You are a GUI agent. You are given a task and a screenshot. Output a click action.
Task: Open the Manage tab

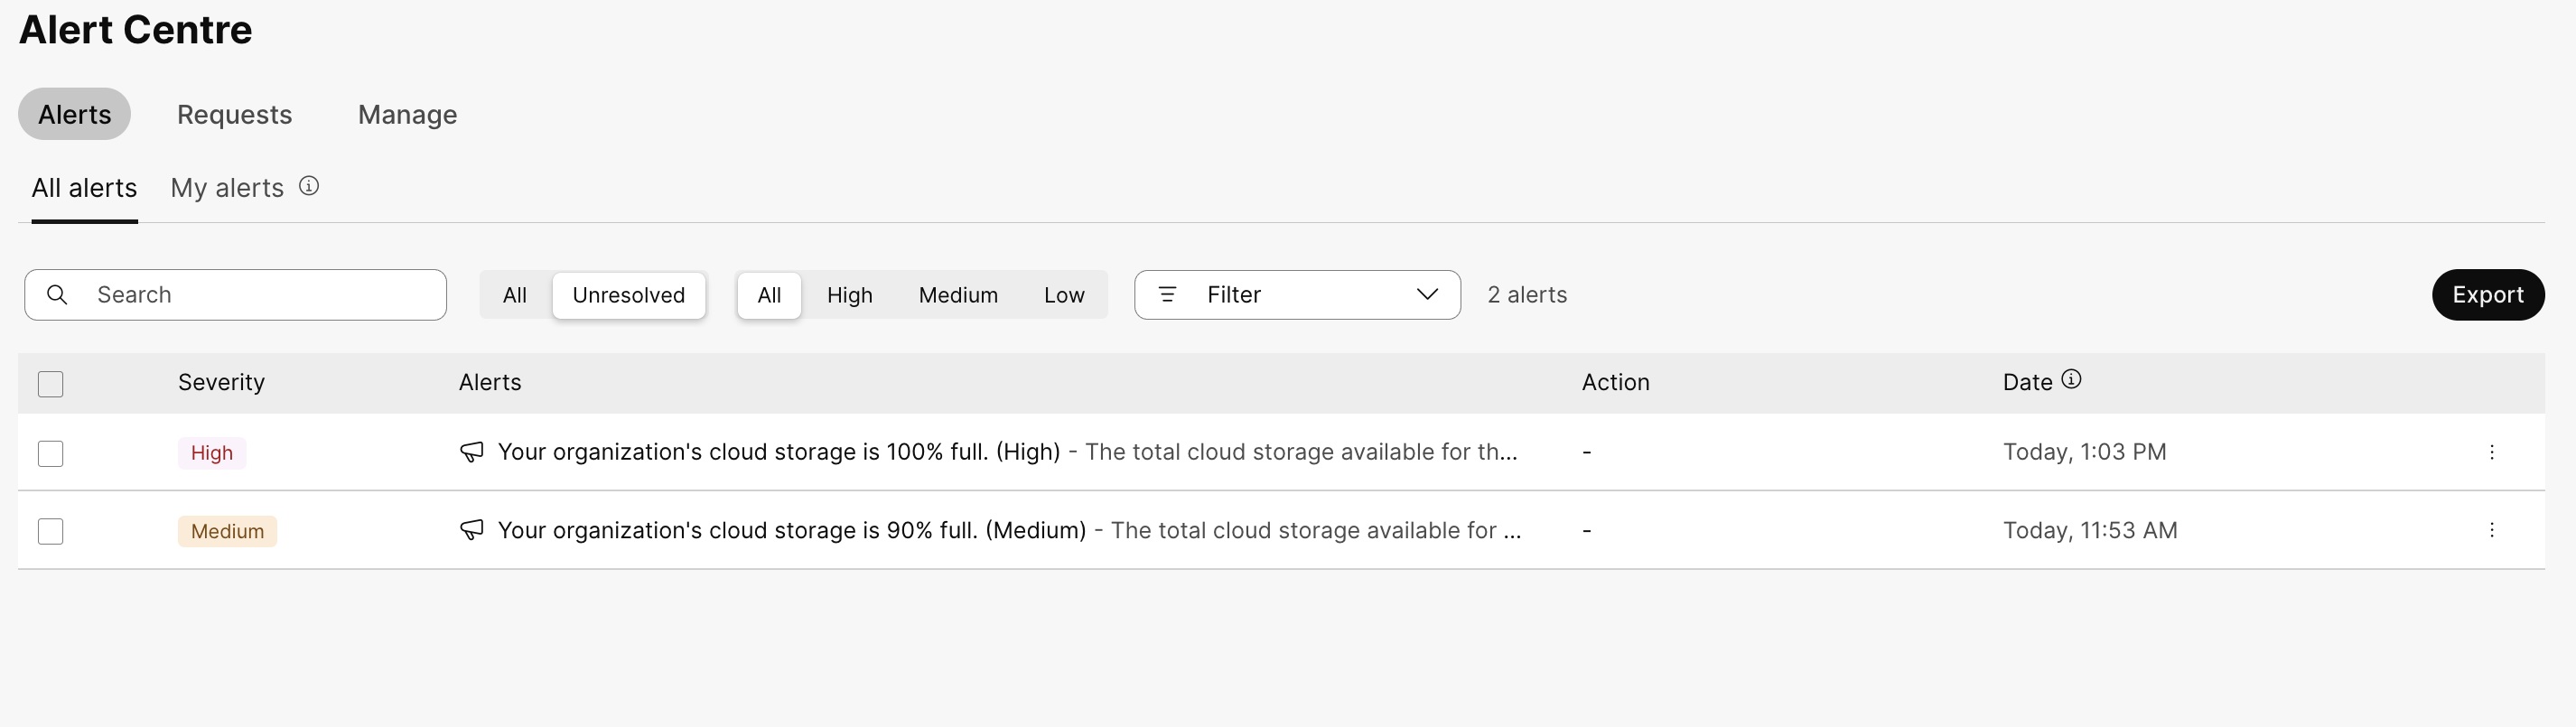pos(406,114)
